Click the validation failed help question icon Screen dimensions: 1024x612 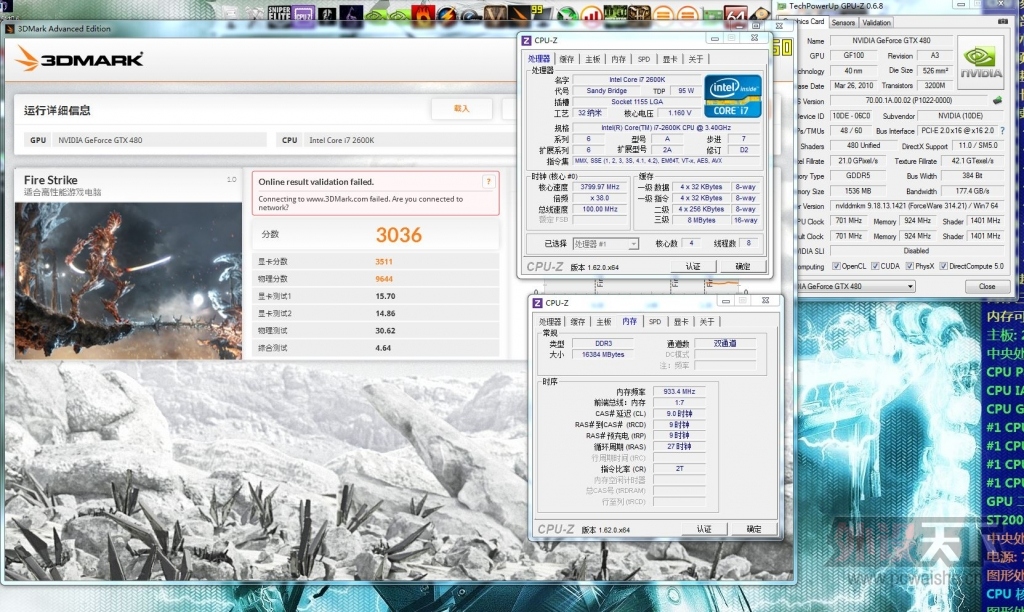point(488,182)
